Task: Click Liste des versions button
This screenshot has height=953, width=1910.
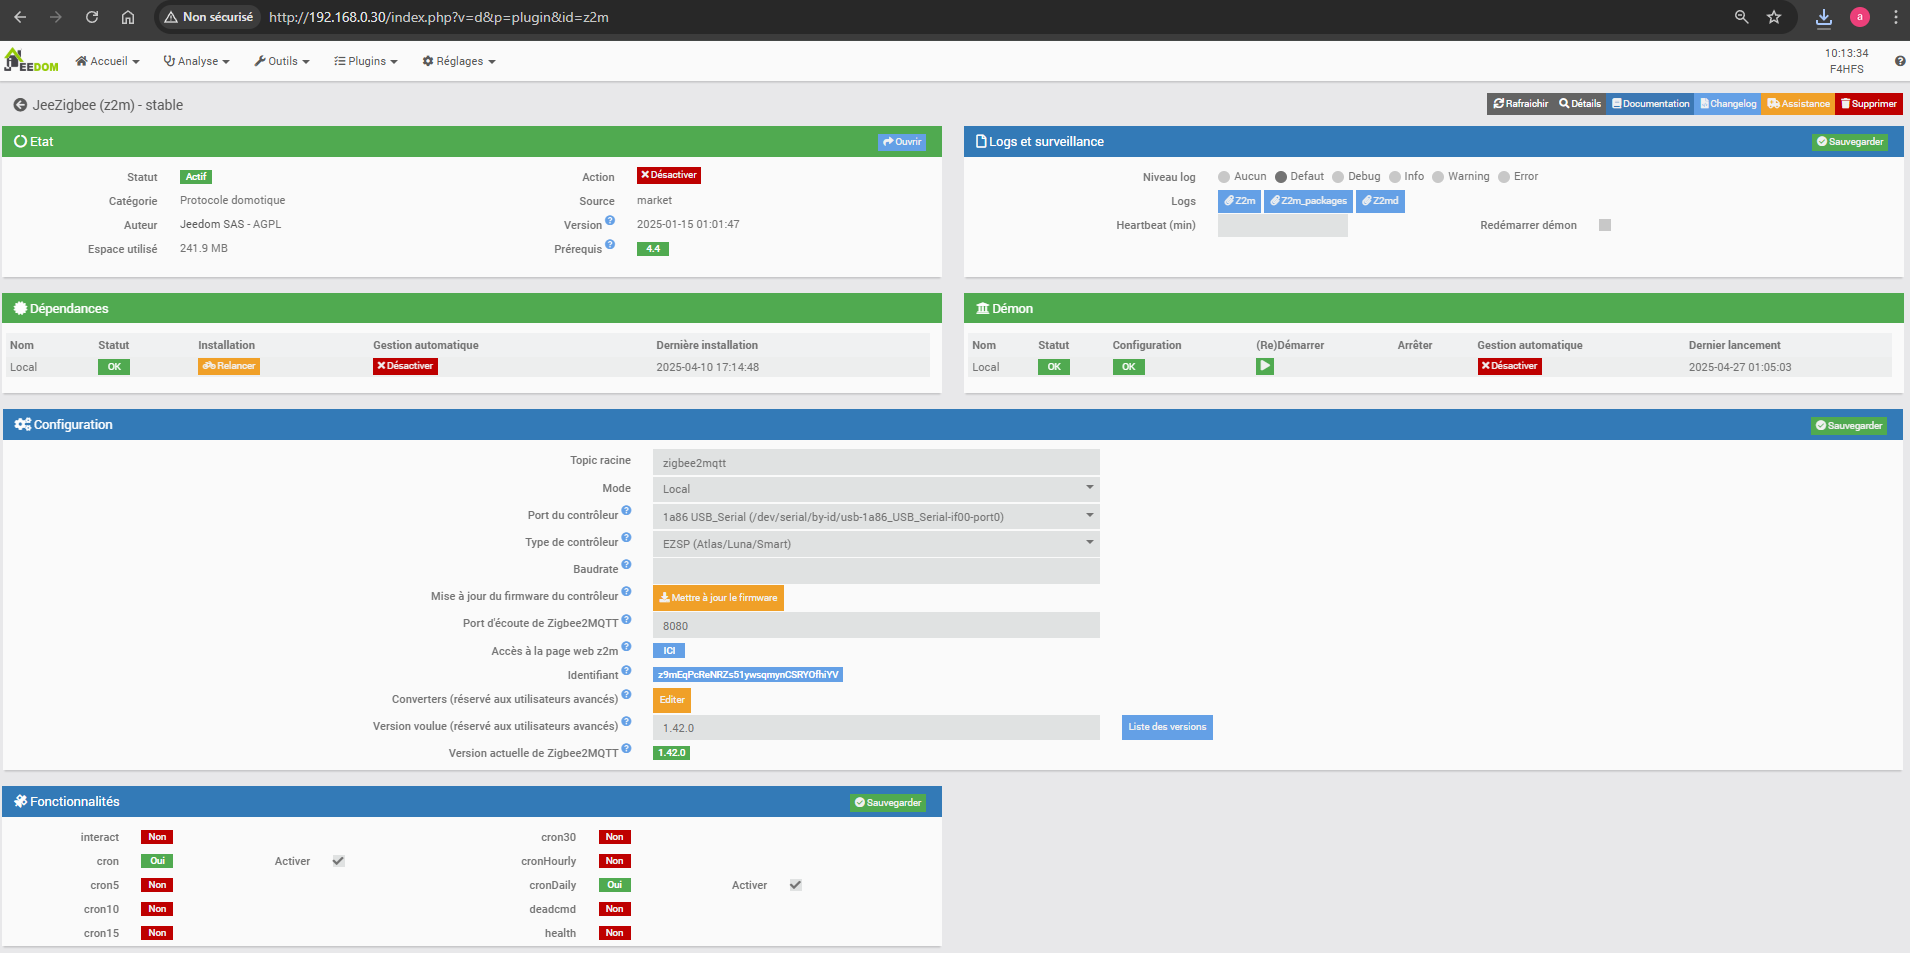Action: click(x=1167, y=727)
